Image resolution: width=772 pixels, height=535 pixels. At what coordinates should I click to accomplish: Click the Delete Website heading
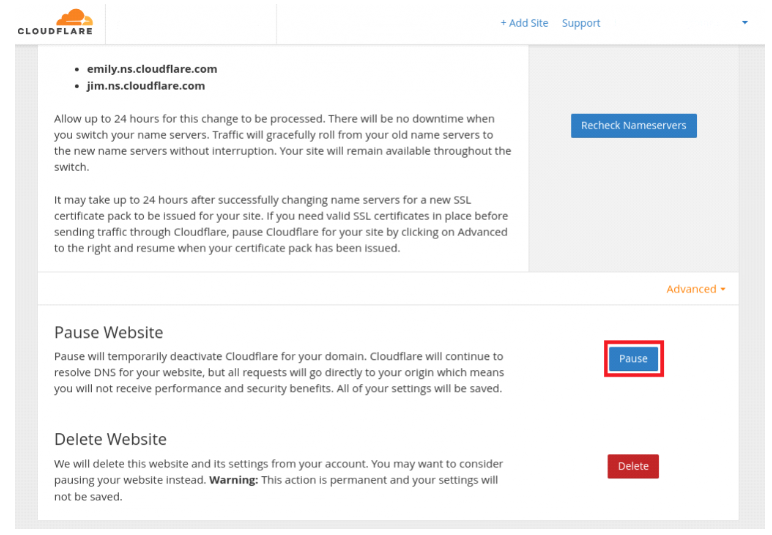(x=110, y=439)
